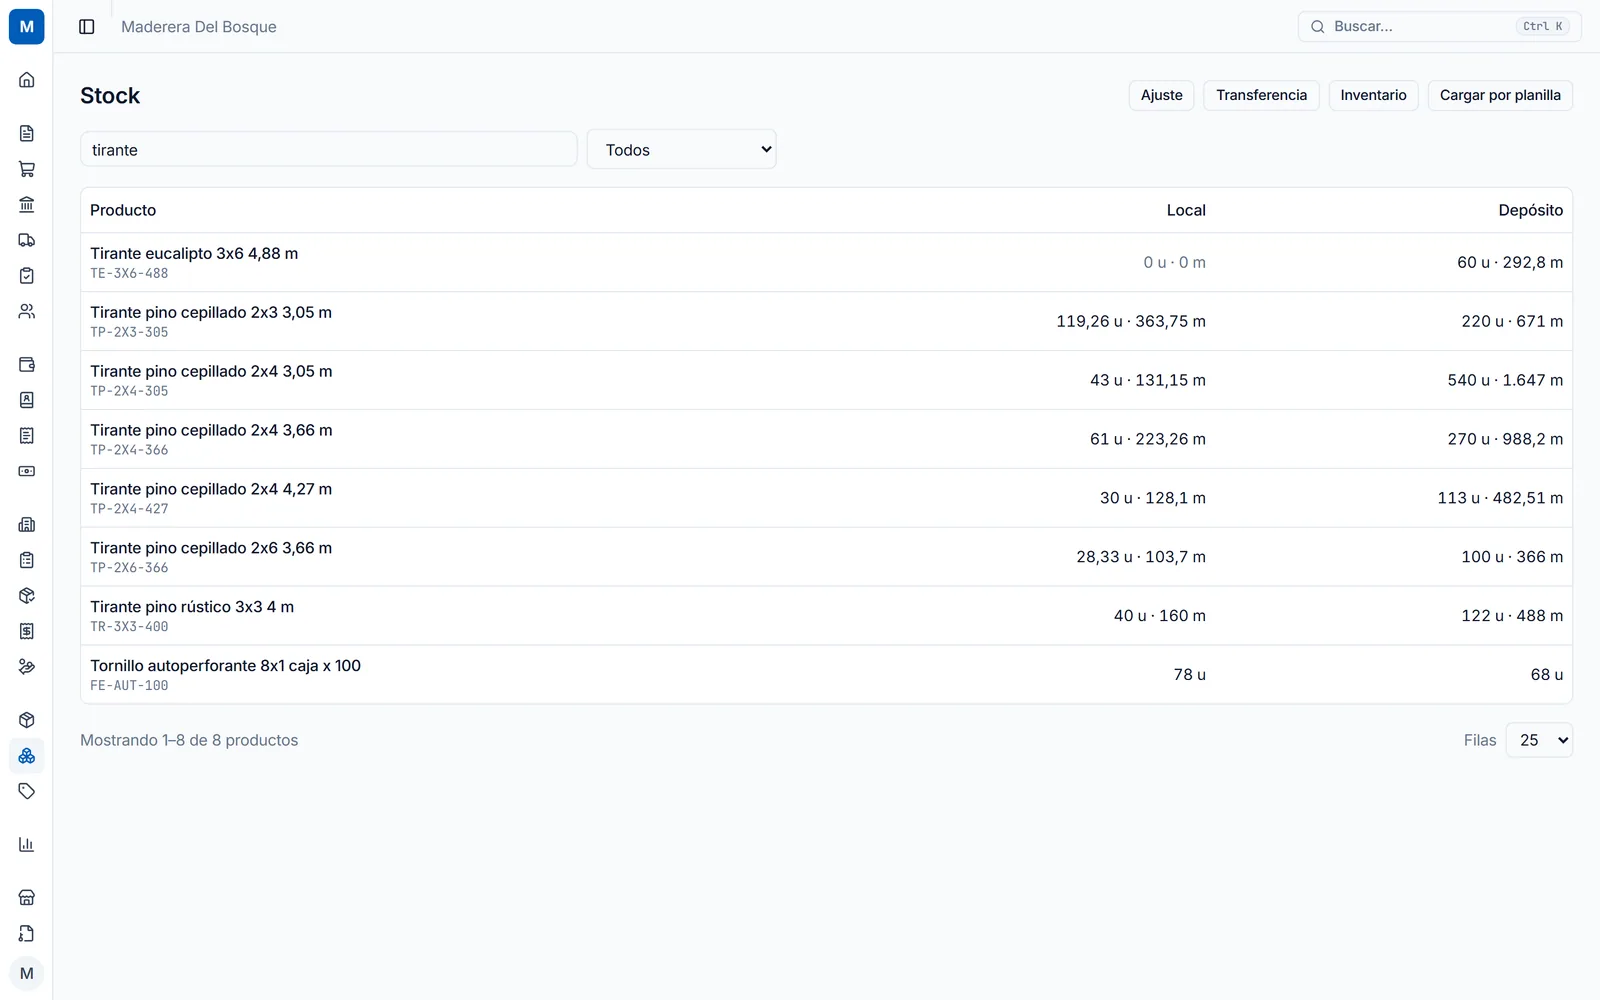Click the highlighted stacked boxes stock icon

pyautogui.click(x=27, y=756)
